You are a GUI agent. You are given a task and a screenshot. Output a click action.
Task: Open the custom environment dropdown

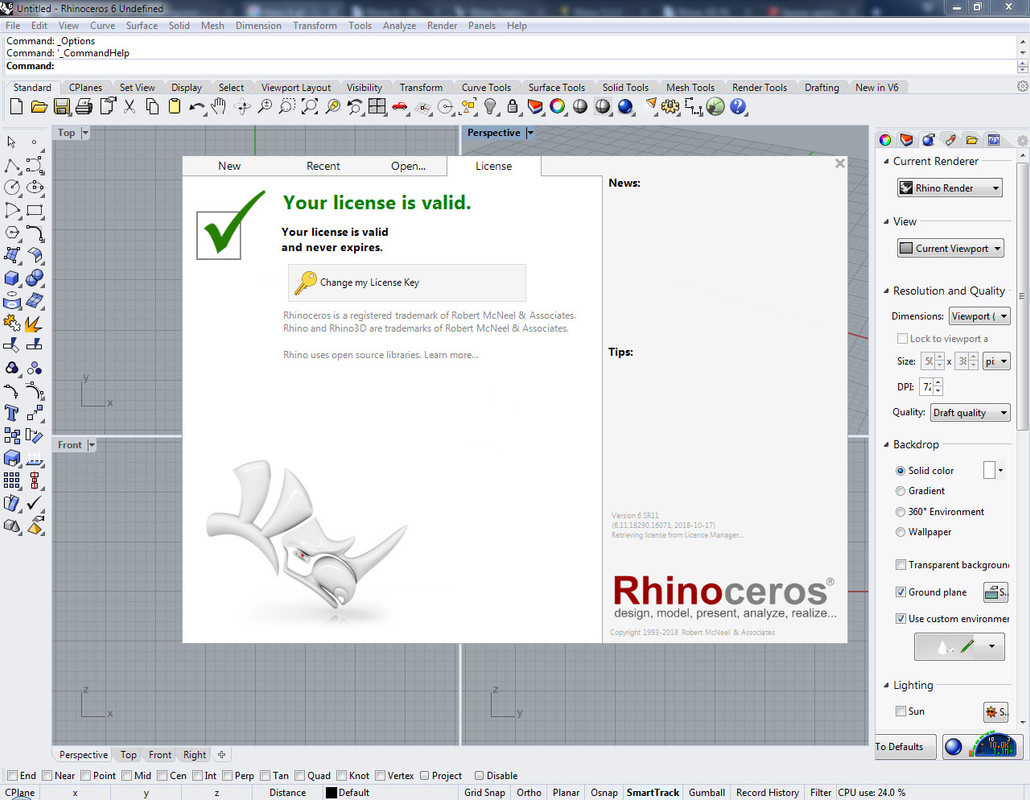coord(992,646)
